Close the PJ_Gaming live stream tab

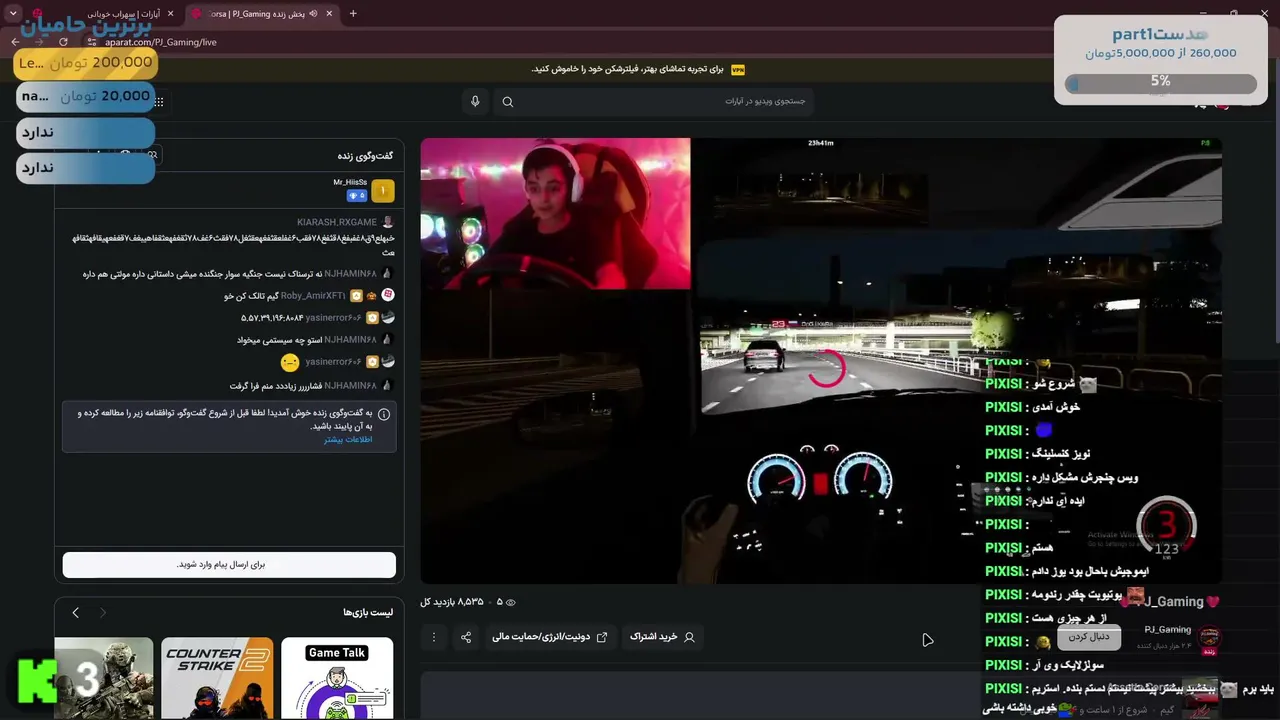point(329,14)
